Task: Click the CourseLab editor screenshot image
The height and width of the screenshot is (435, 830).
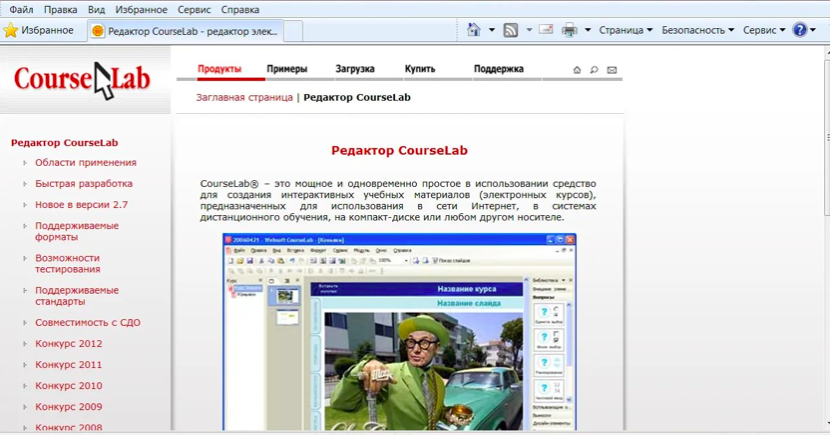Action: (399, 332)
